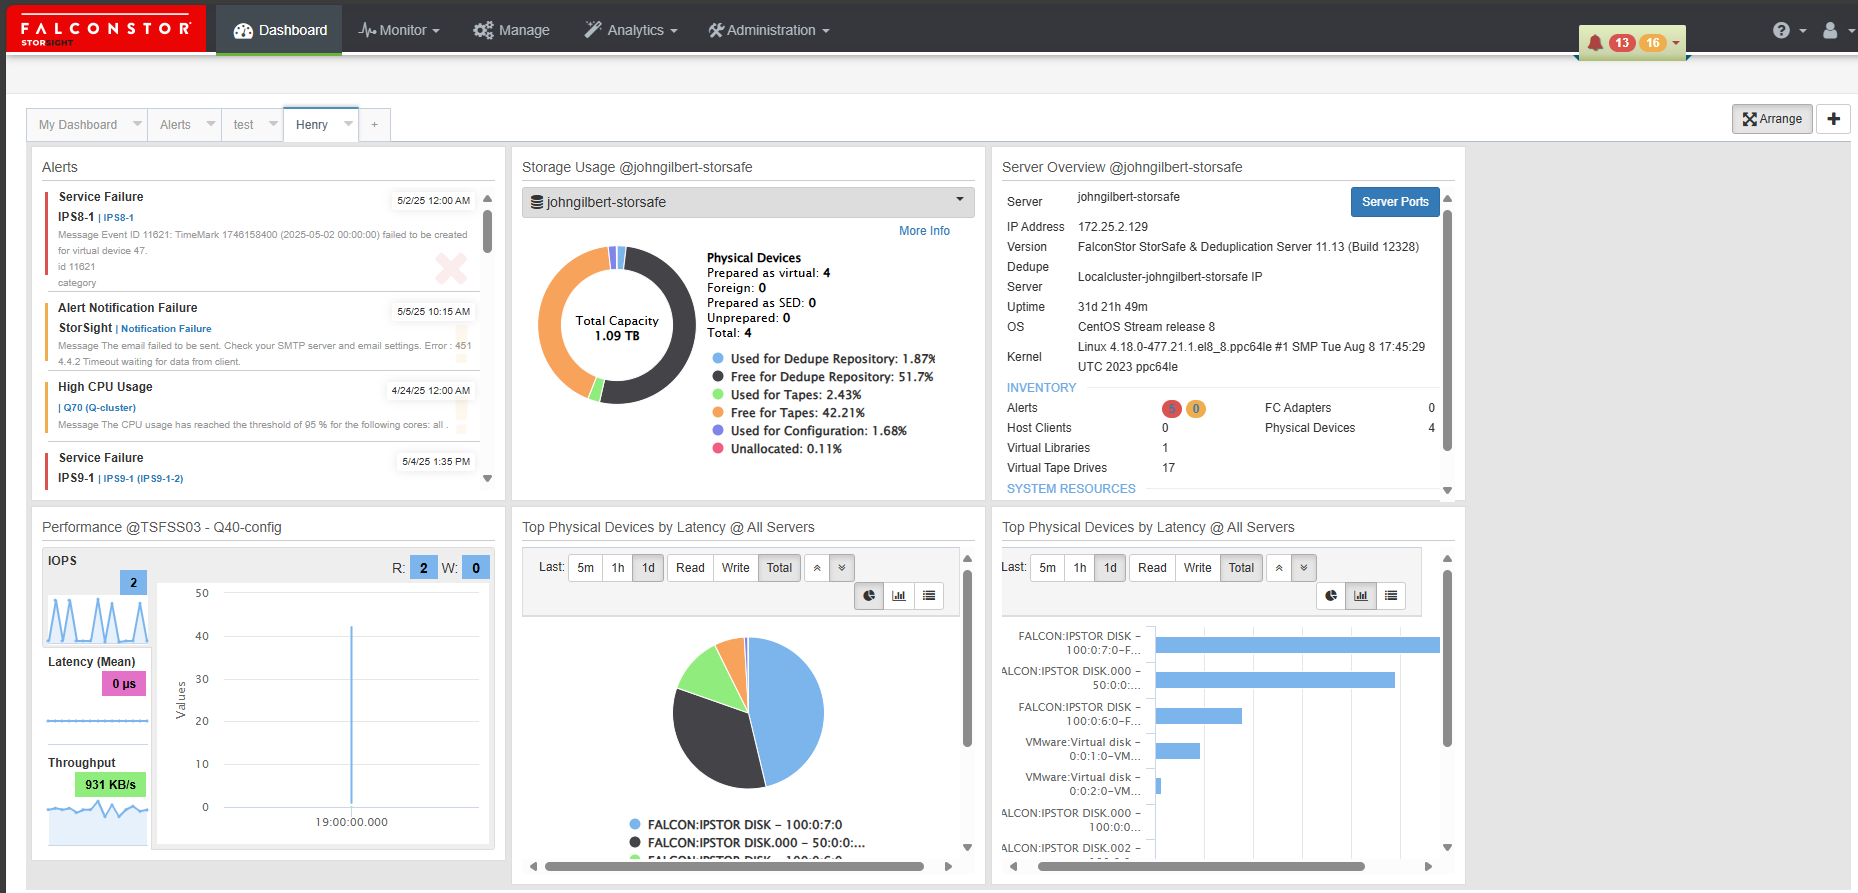The height and width of the screenshot is (893, 1858).
Task: Click the red alerts badge in Server Overview inventory
Action: (1172, 408)
